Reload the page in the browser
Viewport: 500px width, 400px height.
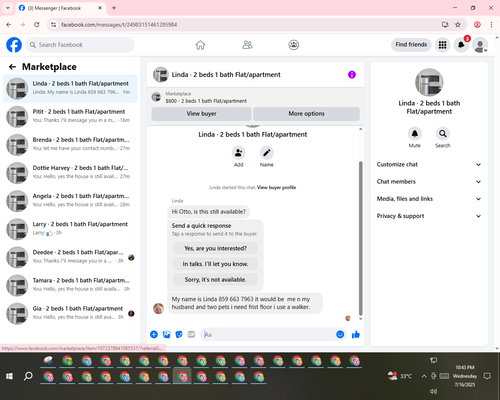tap(37, 25)
